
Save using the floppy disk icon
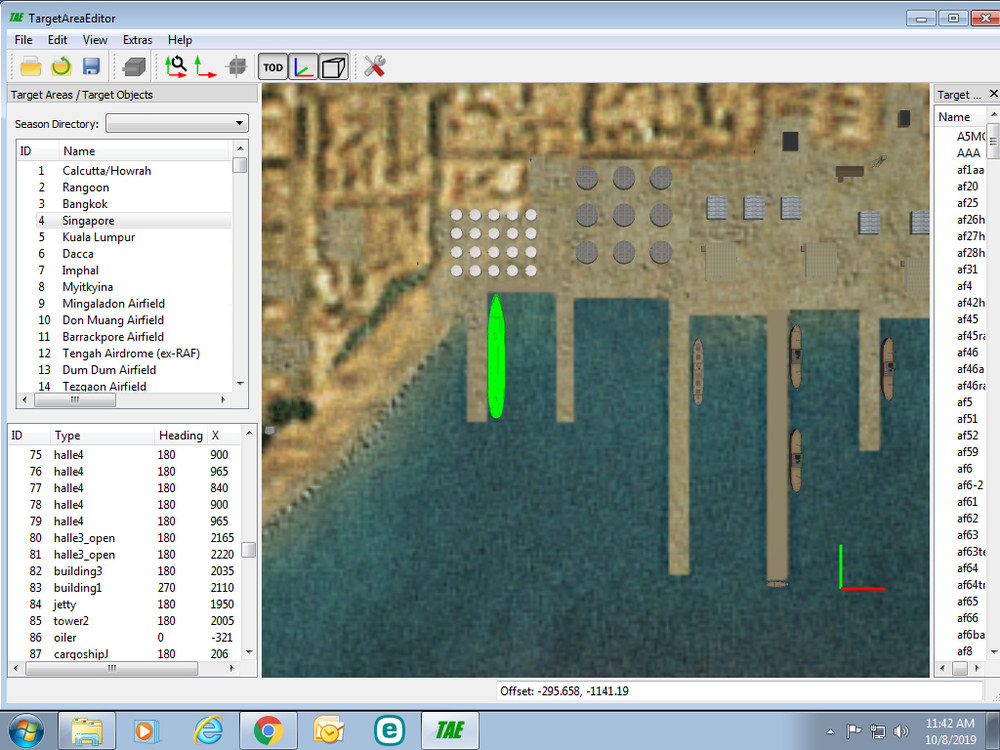[x=91, y=66]
